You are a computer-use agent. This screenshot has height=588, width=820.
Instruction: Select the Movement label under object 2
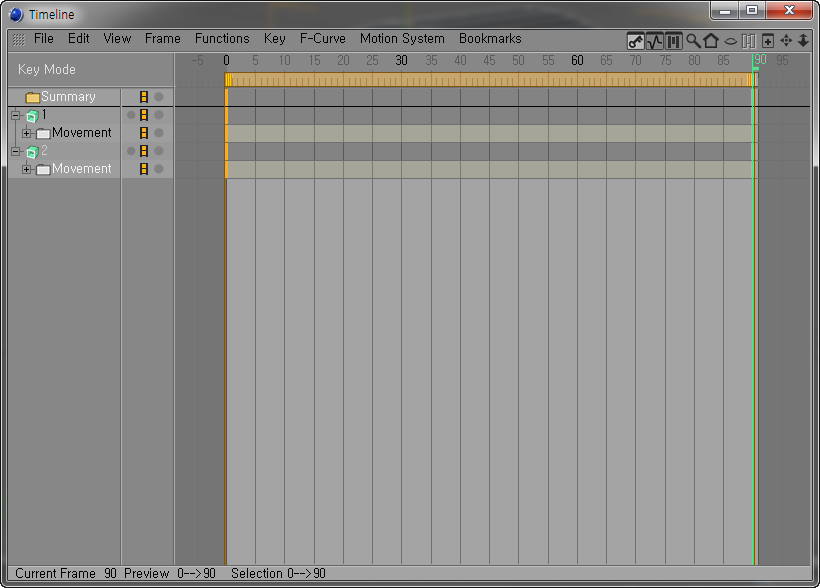click(82, 169)
